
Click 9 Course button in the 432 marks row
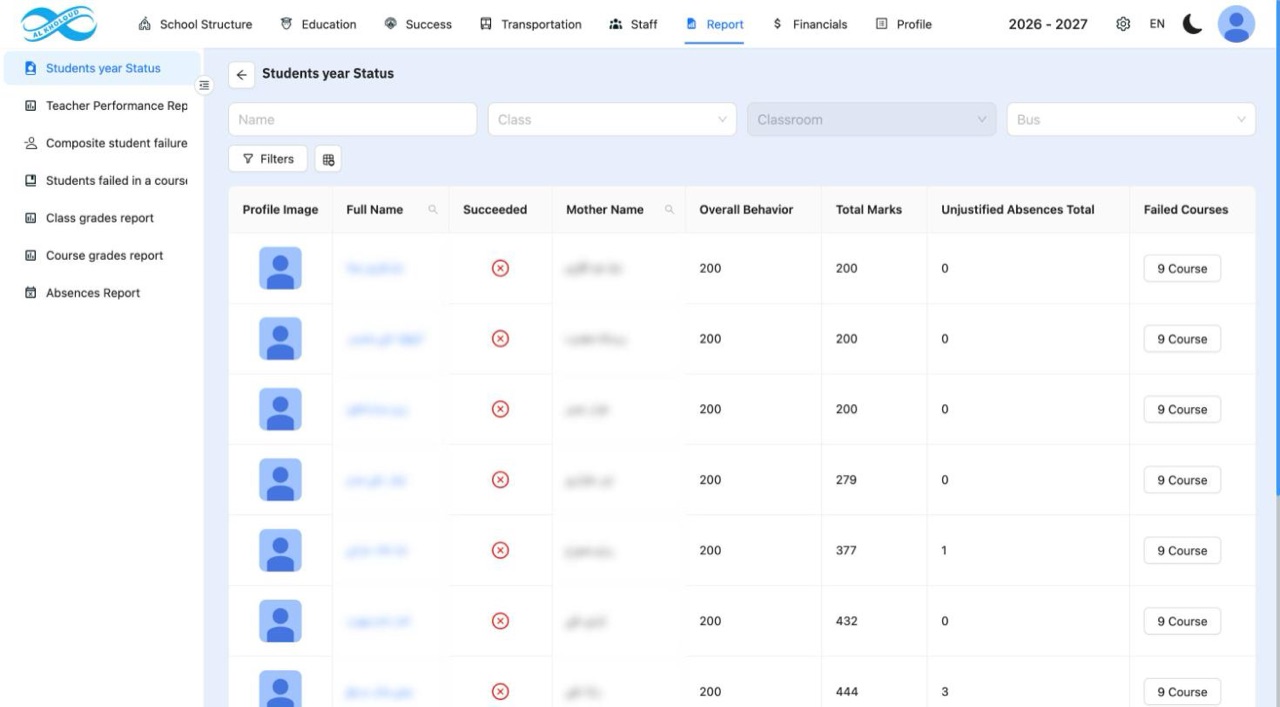(x=1182, y=621)
